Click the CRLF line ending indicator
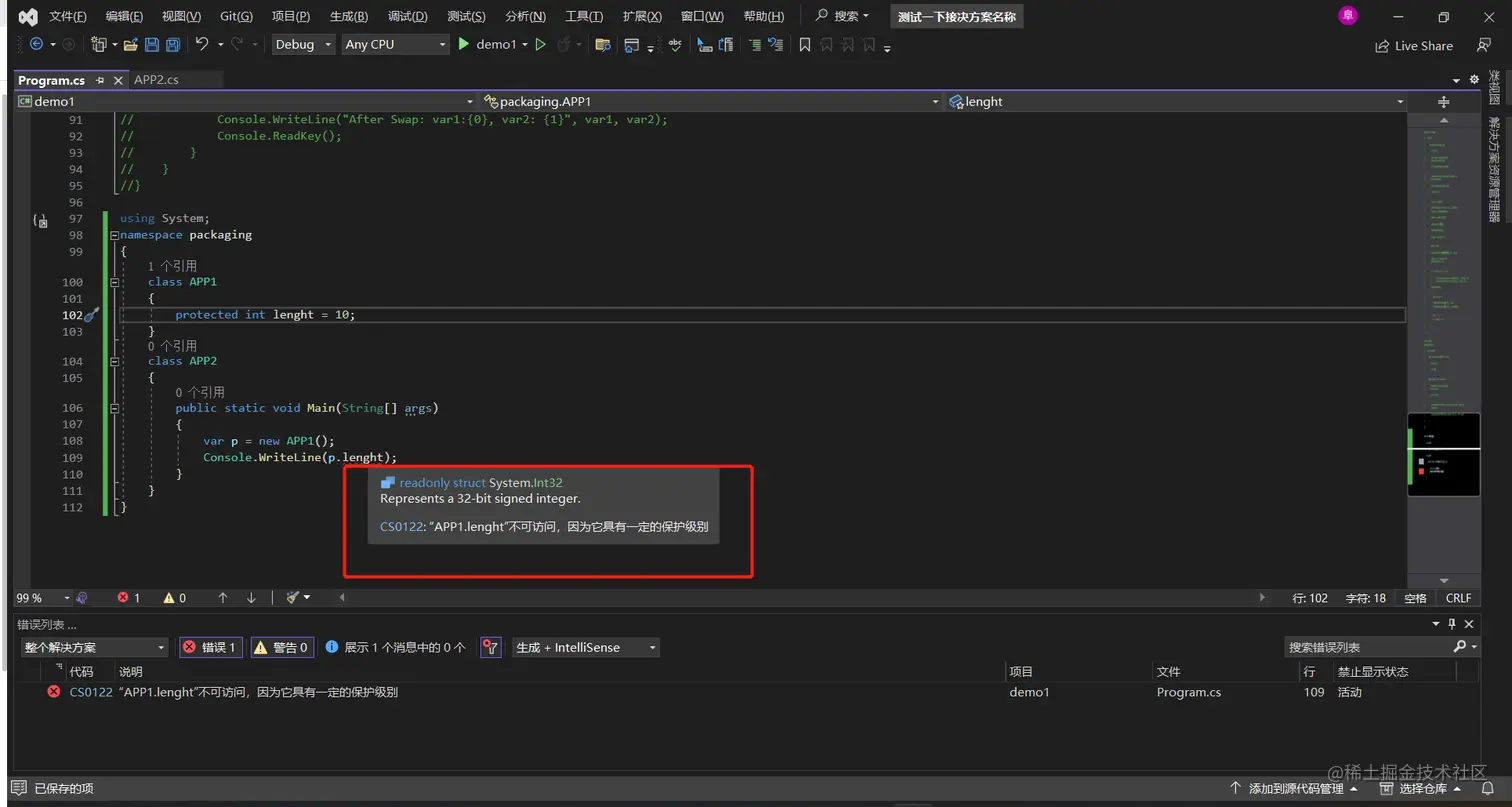This screenshot has height=807, width=1512. pos(1458,598)
